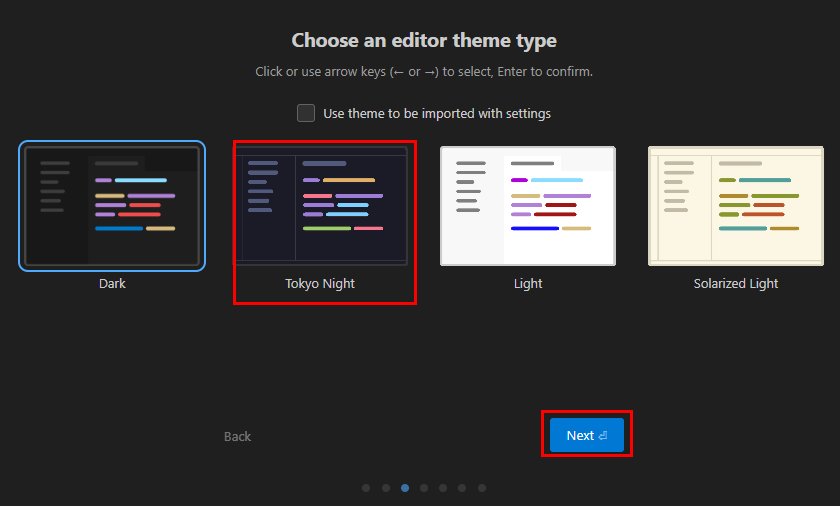Jump to the sixth step pagination dot
Screen dimensions: 840x506
[x=462, y=488]
